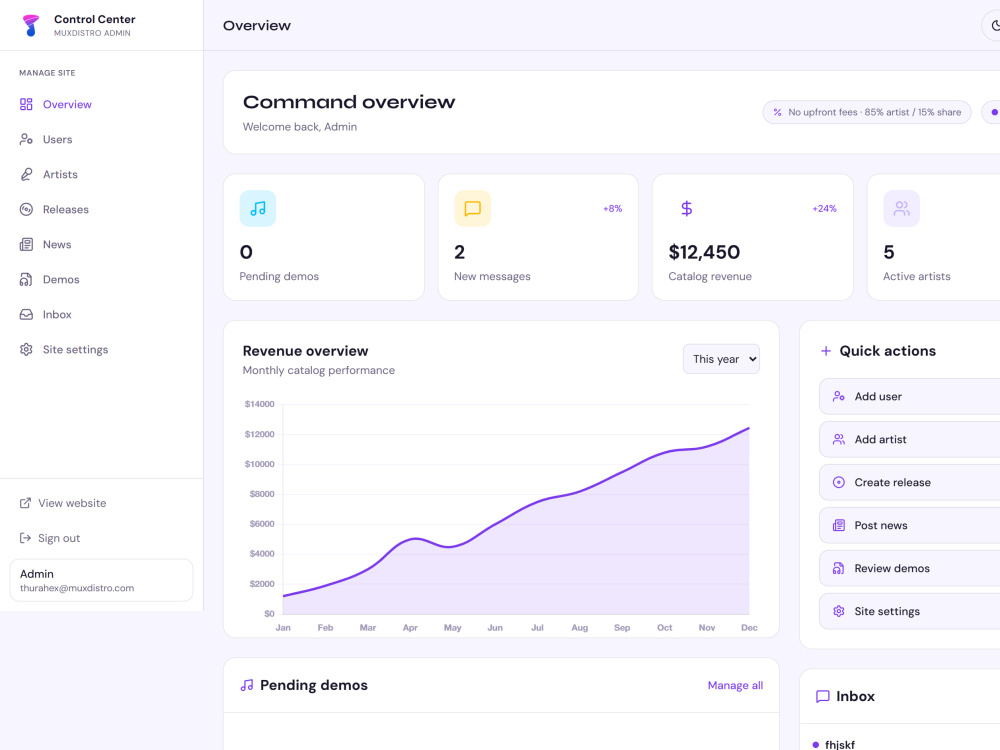
Task: Click Manage all in Pending demos
Action: (735, 686)
